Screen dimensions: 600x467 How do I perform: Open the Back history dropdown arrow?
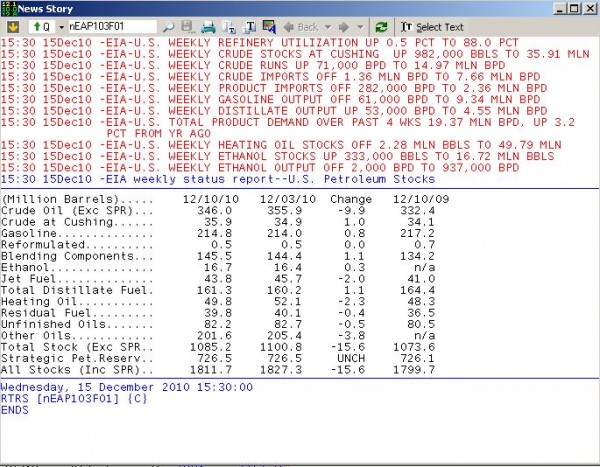coord(328,27)
